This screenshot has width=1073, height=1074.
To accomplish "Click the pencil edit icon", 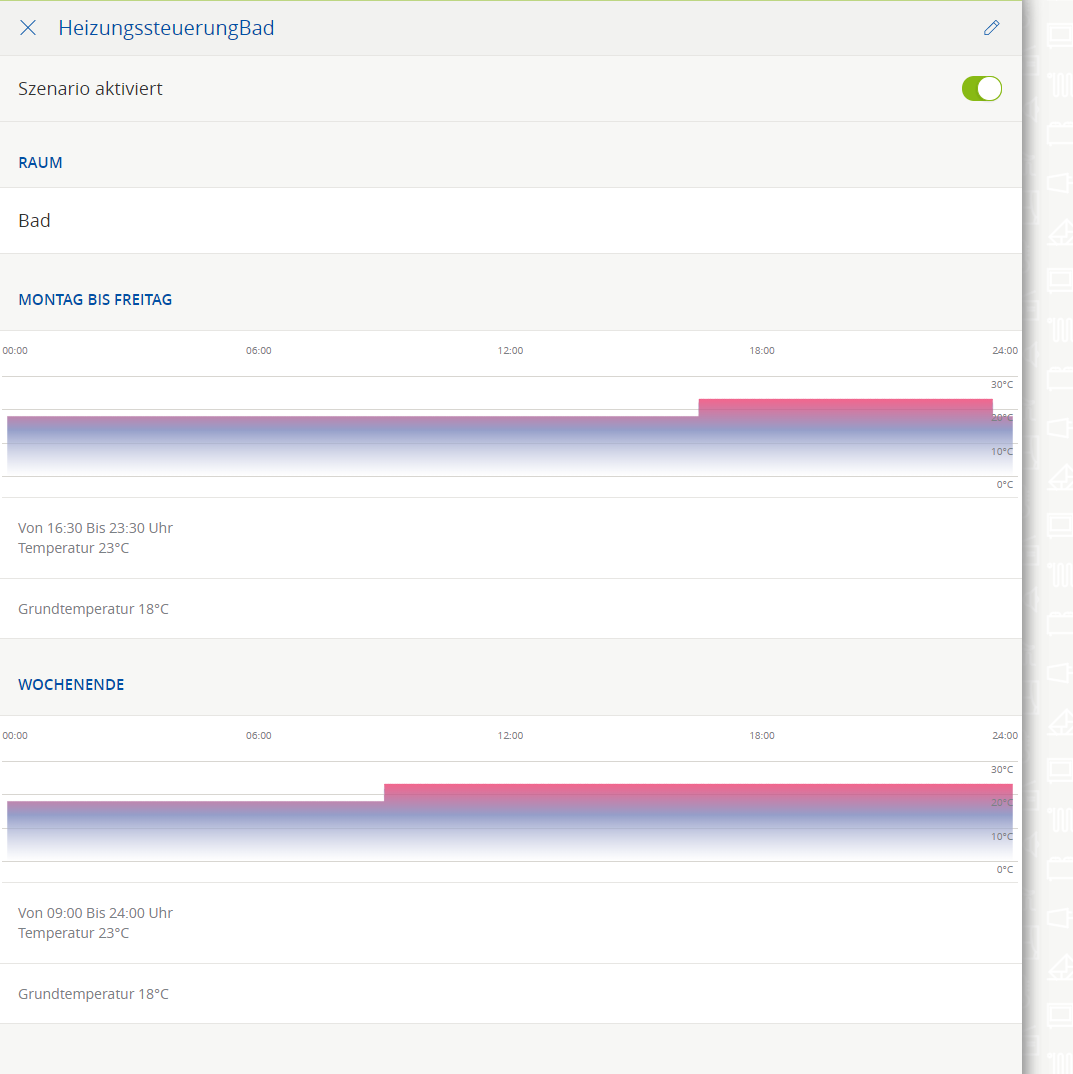I will click(991, 28).
